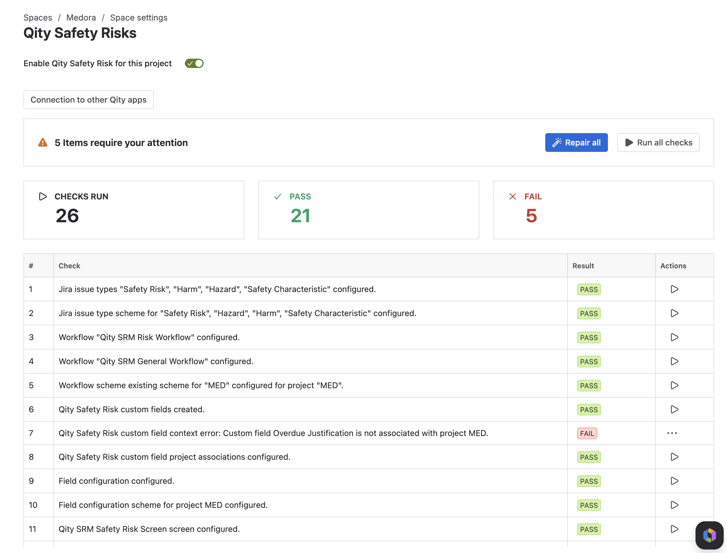Run the custom fields created check
The height and width of the screenshot is (553, 726).
pyautogui.click(x=674, y=409)
